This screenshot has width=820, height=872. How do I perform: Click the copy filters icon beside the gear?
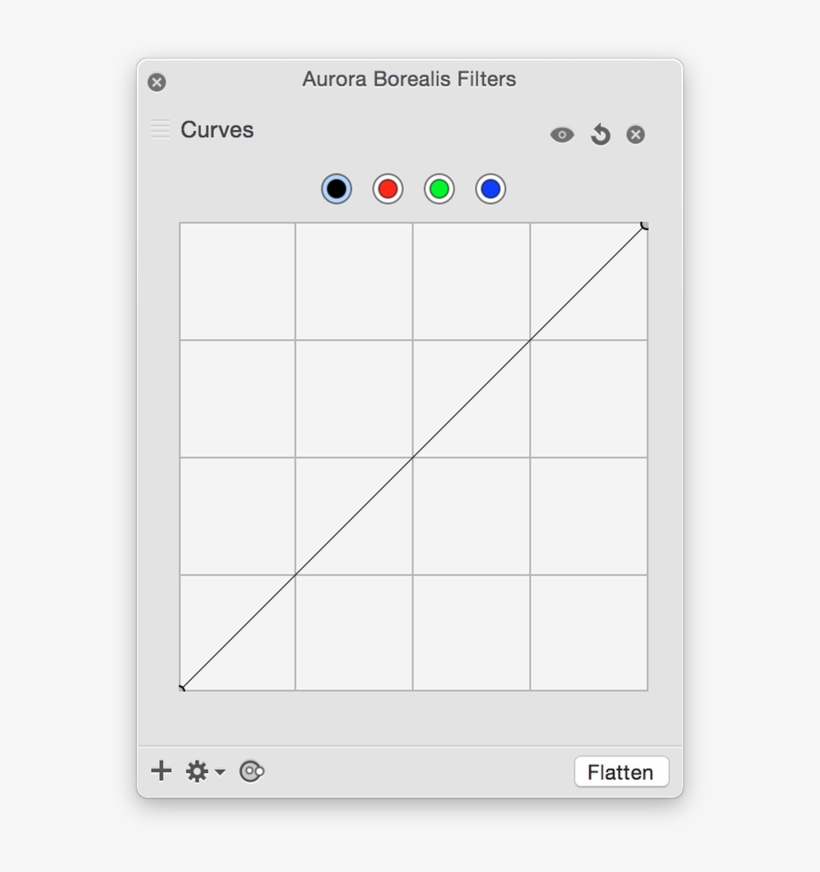[x=251, y=771]
